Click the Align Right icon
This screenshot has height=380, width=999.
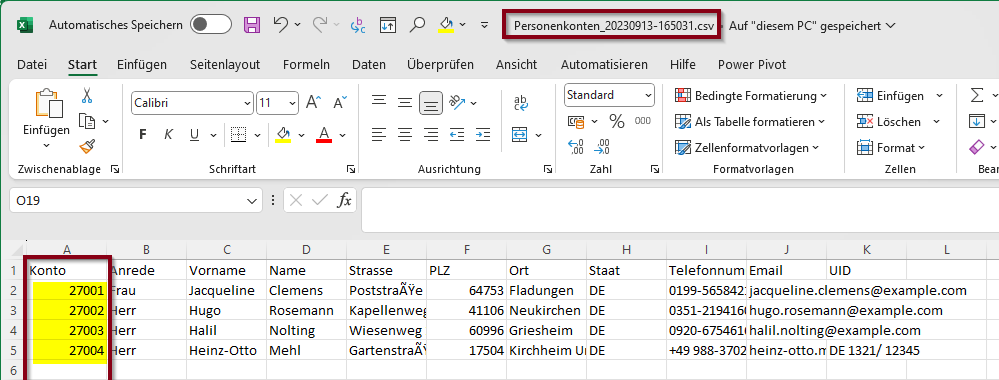pyautogui.click(x=431, y=135)
